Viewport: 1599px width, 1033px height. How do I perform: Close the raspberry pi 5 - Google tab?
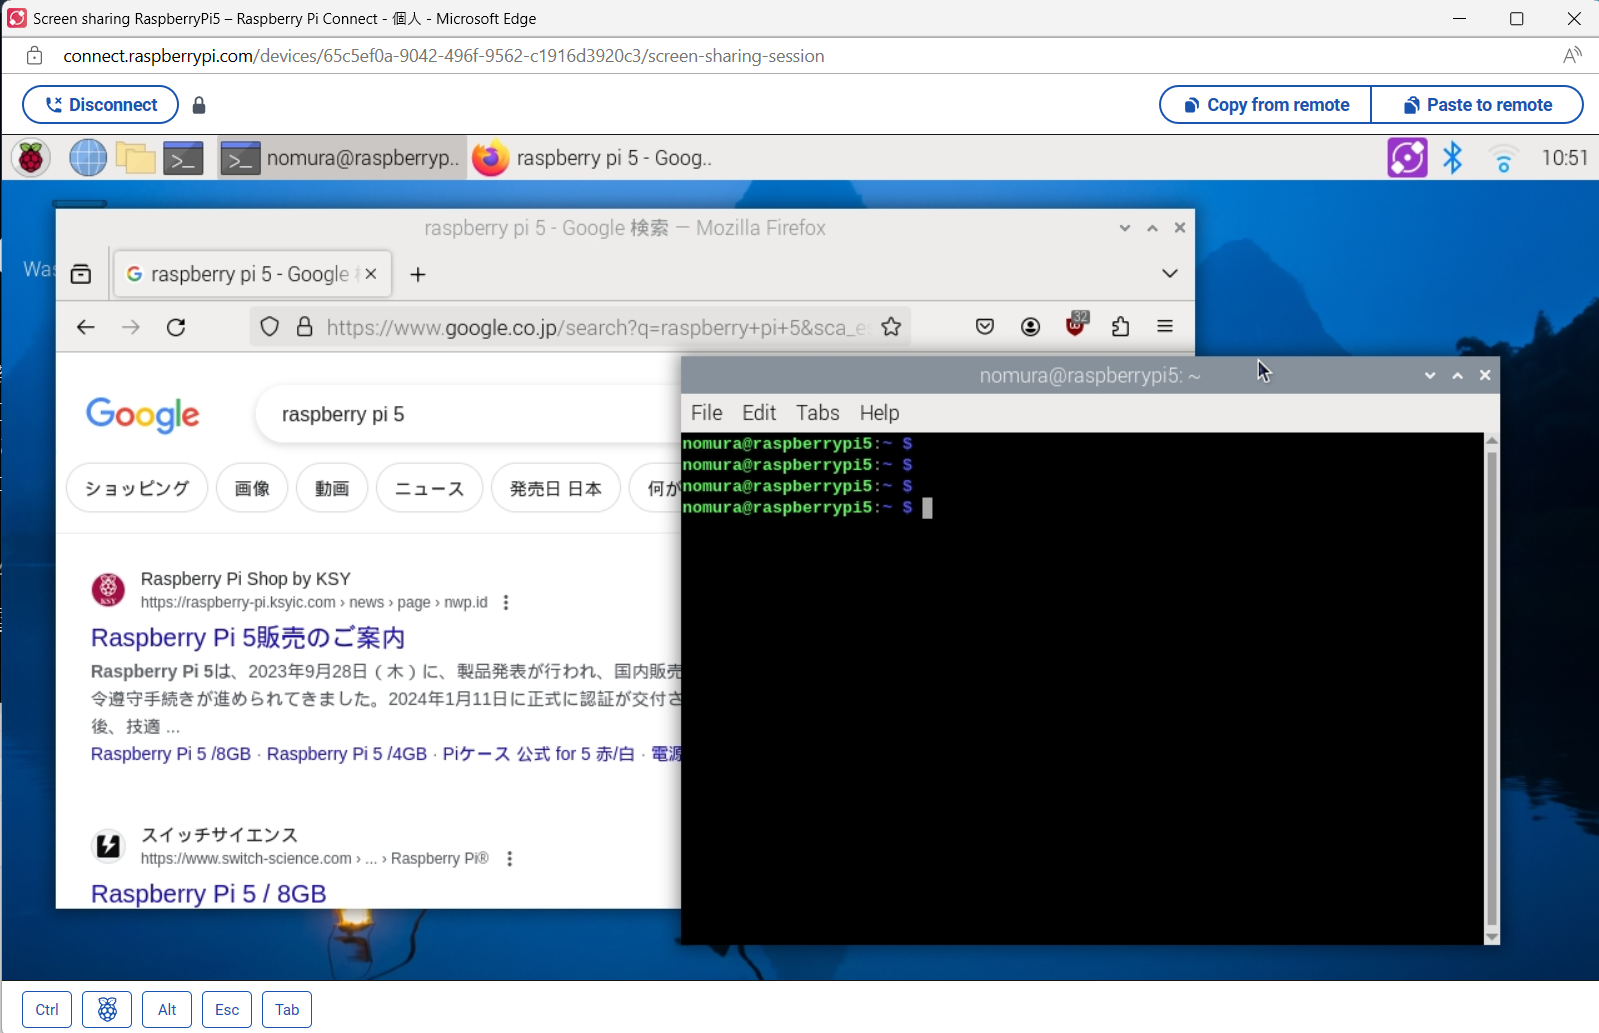pos(371,274)
